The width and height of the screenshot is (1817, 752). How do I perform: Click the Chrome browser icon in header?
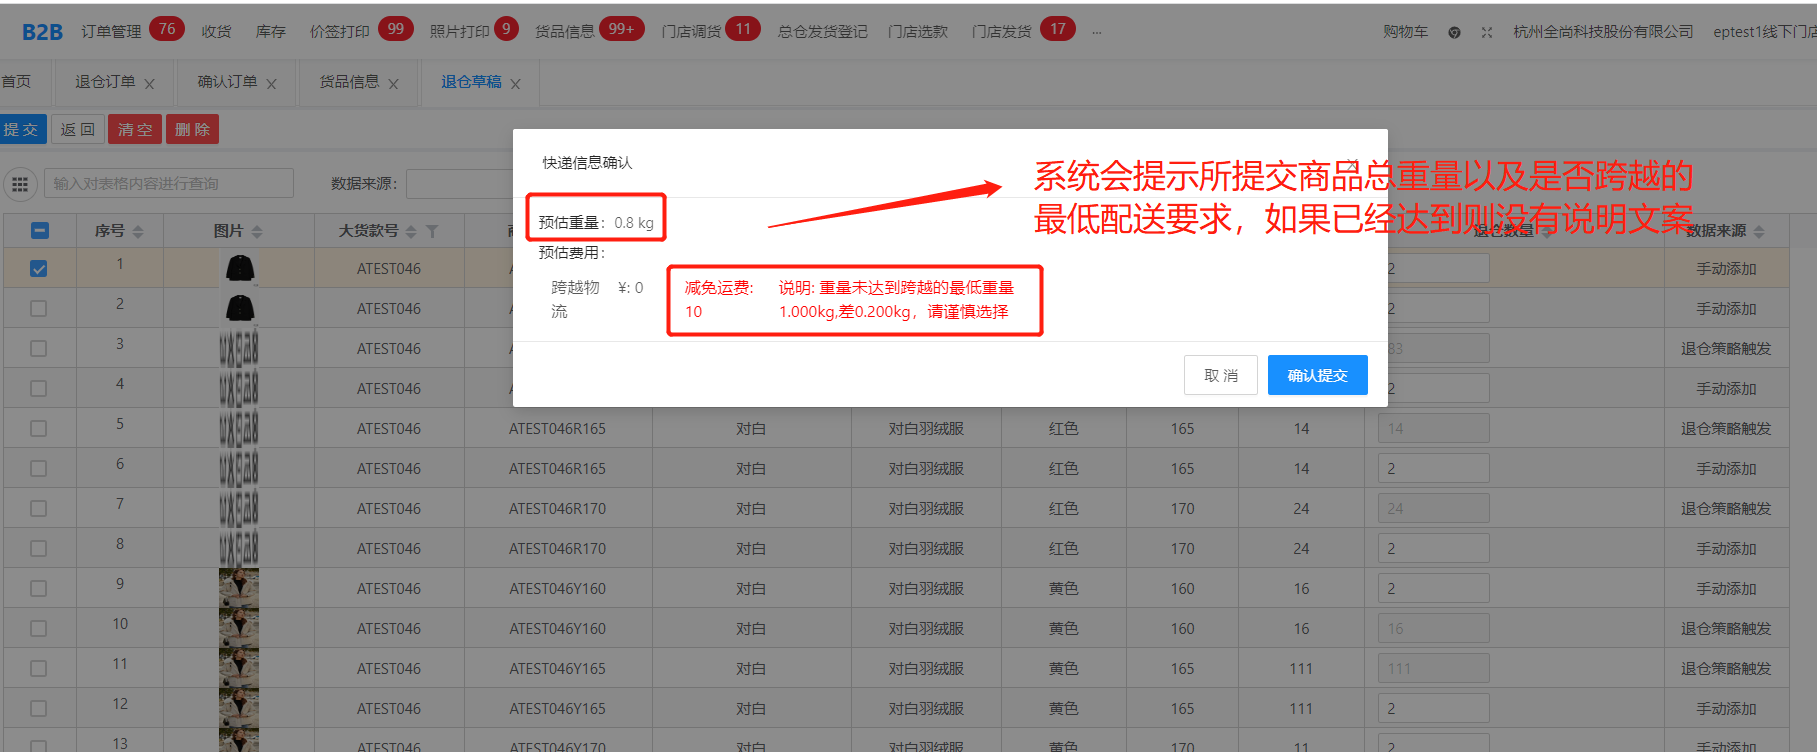tap(1454, 32)
